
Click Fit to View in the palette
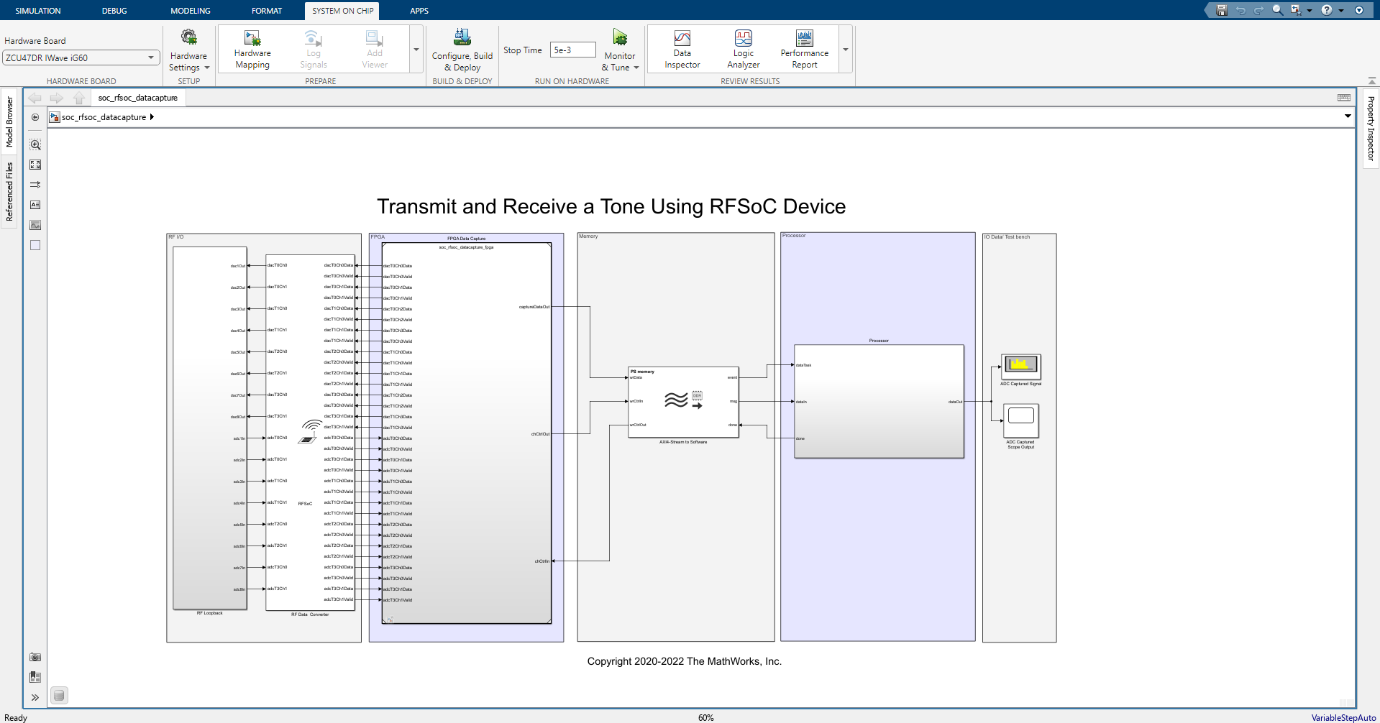(x=35, y=165)
